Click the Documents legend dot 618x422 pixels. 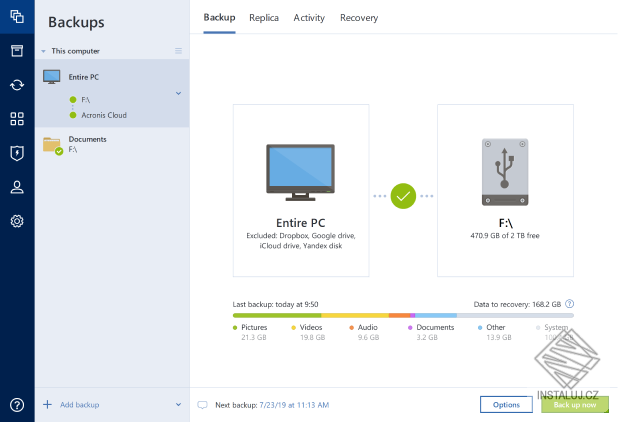tap(410, 327)
